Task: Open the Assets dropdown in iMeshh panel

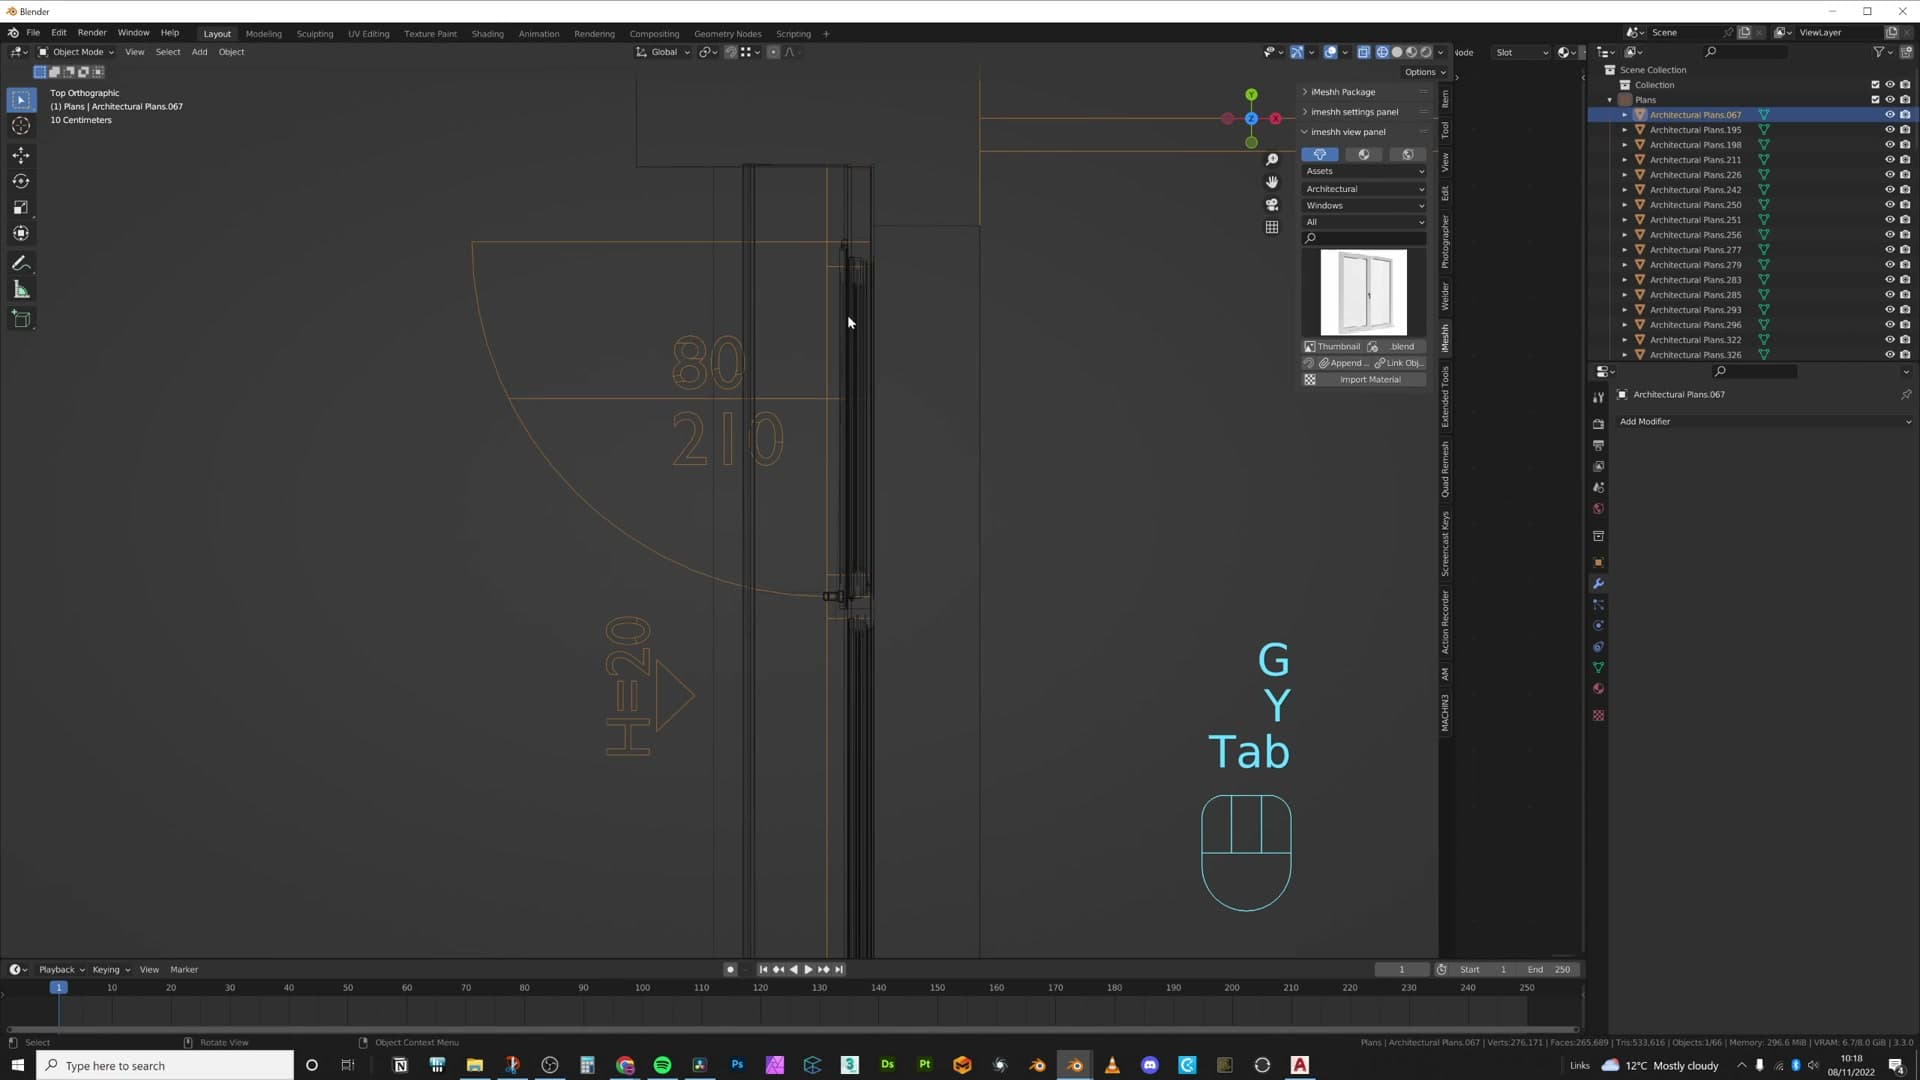Action: [x=1364, y=171]
